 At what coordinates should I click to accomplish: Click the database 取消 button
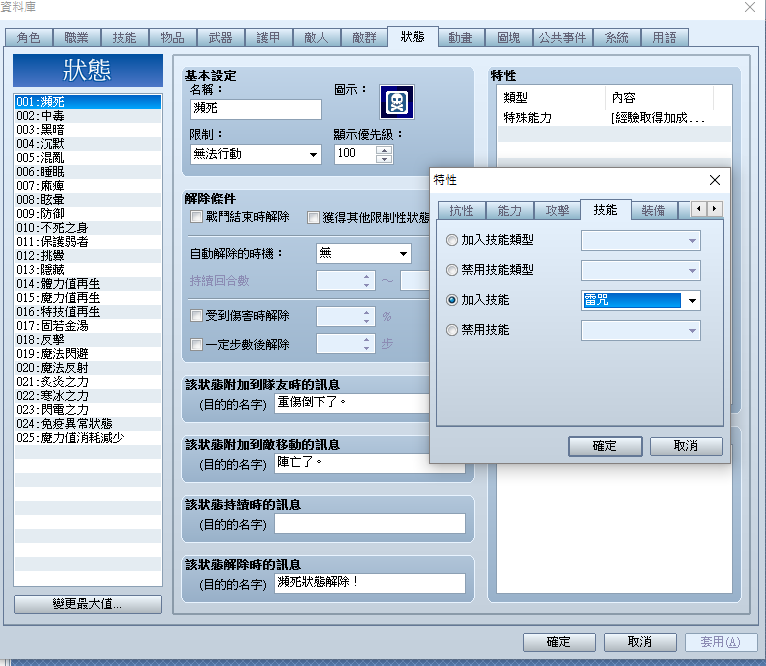coord(640,642)
